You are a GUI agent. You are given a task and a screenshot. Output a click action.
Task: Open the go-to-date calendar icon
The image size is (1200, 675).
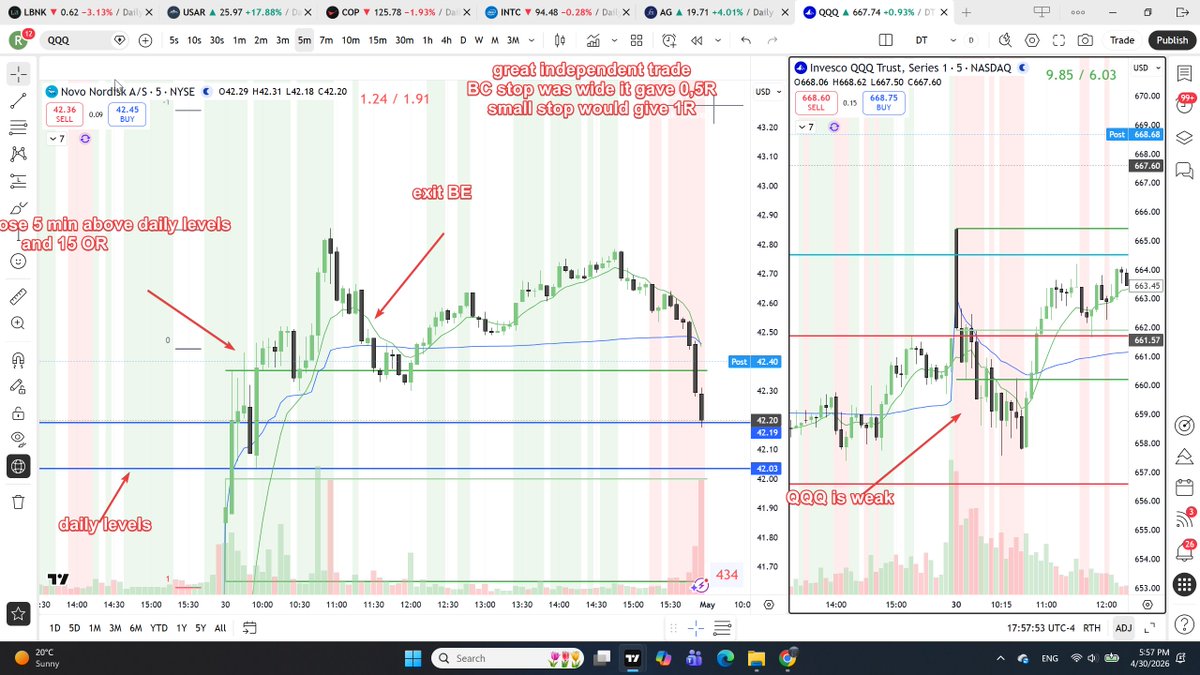250,628
